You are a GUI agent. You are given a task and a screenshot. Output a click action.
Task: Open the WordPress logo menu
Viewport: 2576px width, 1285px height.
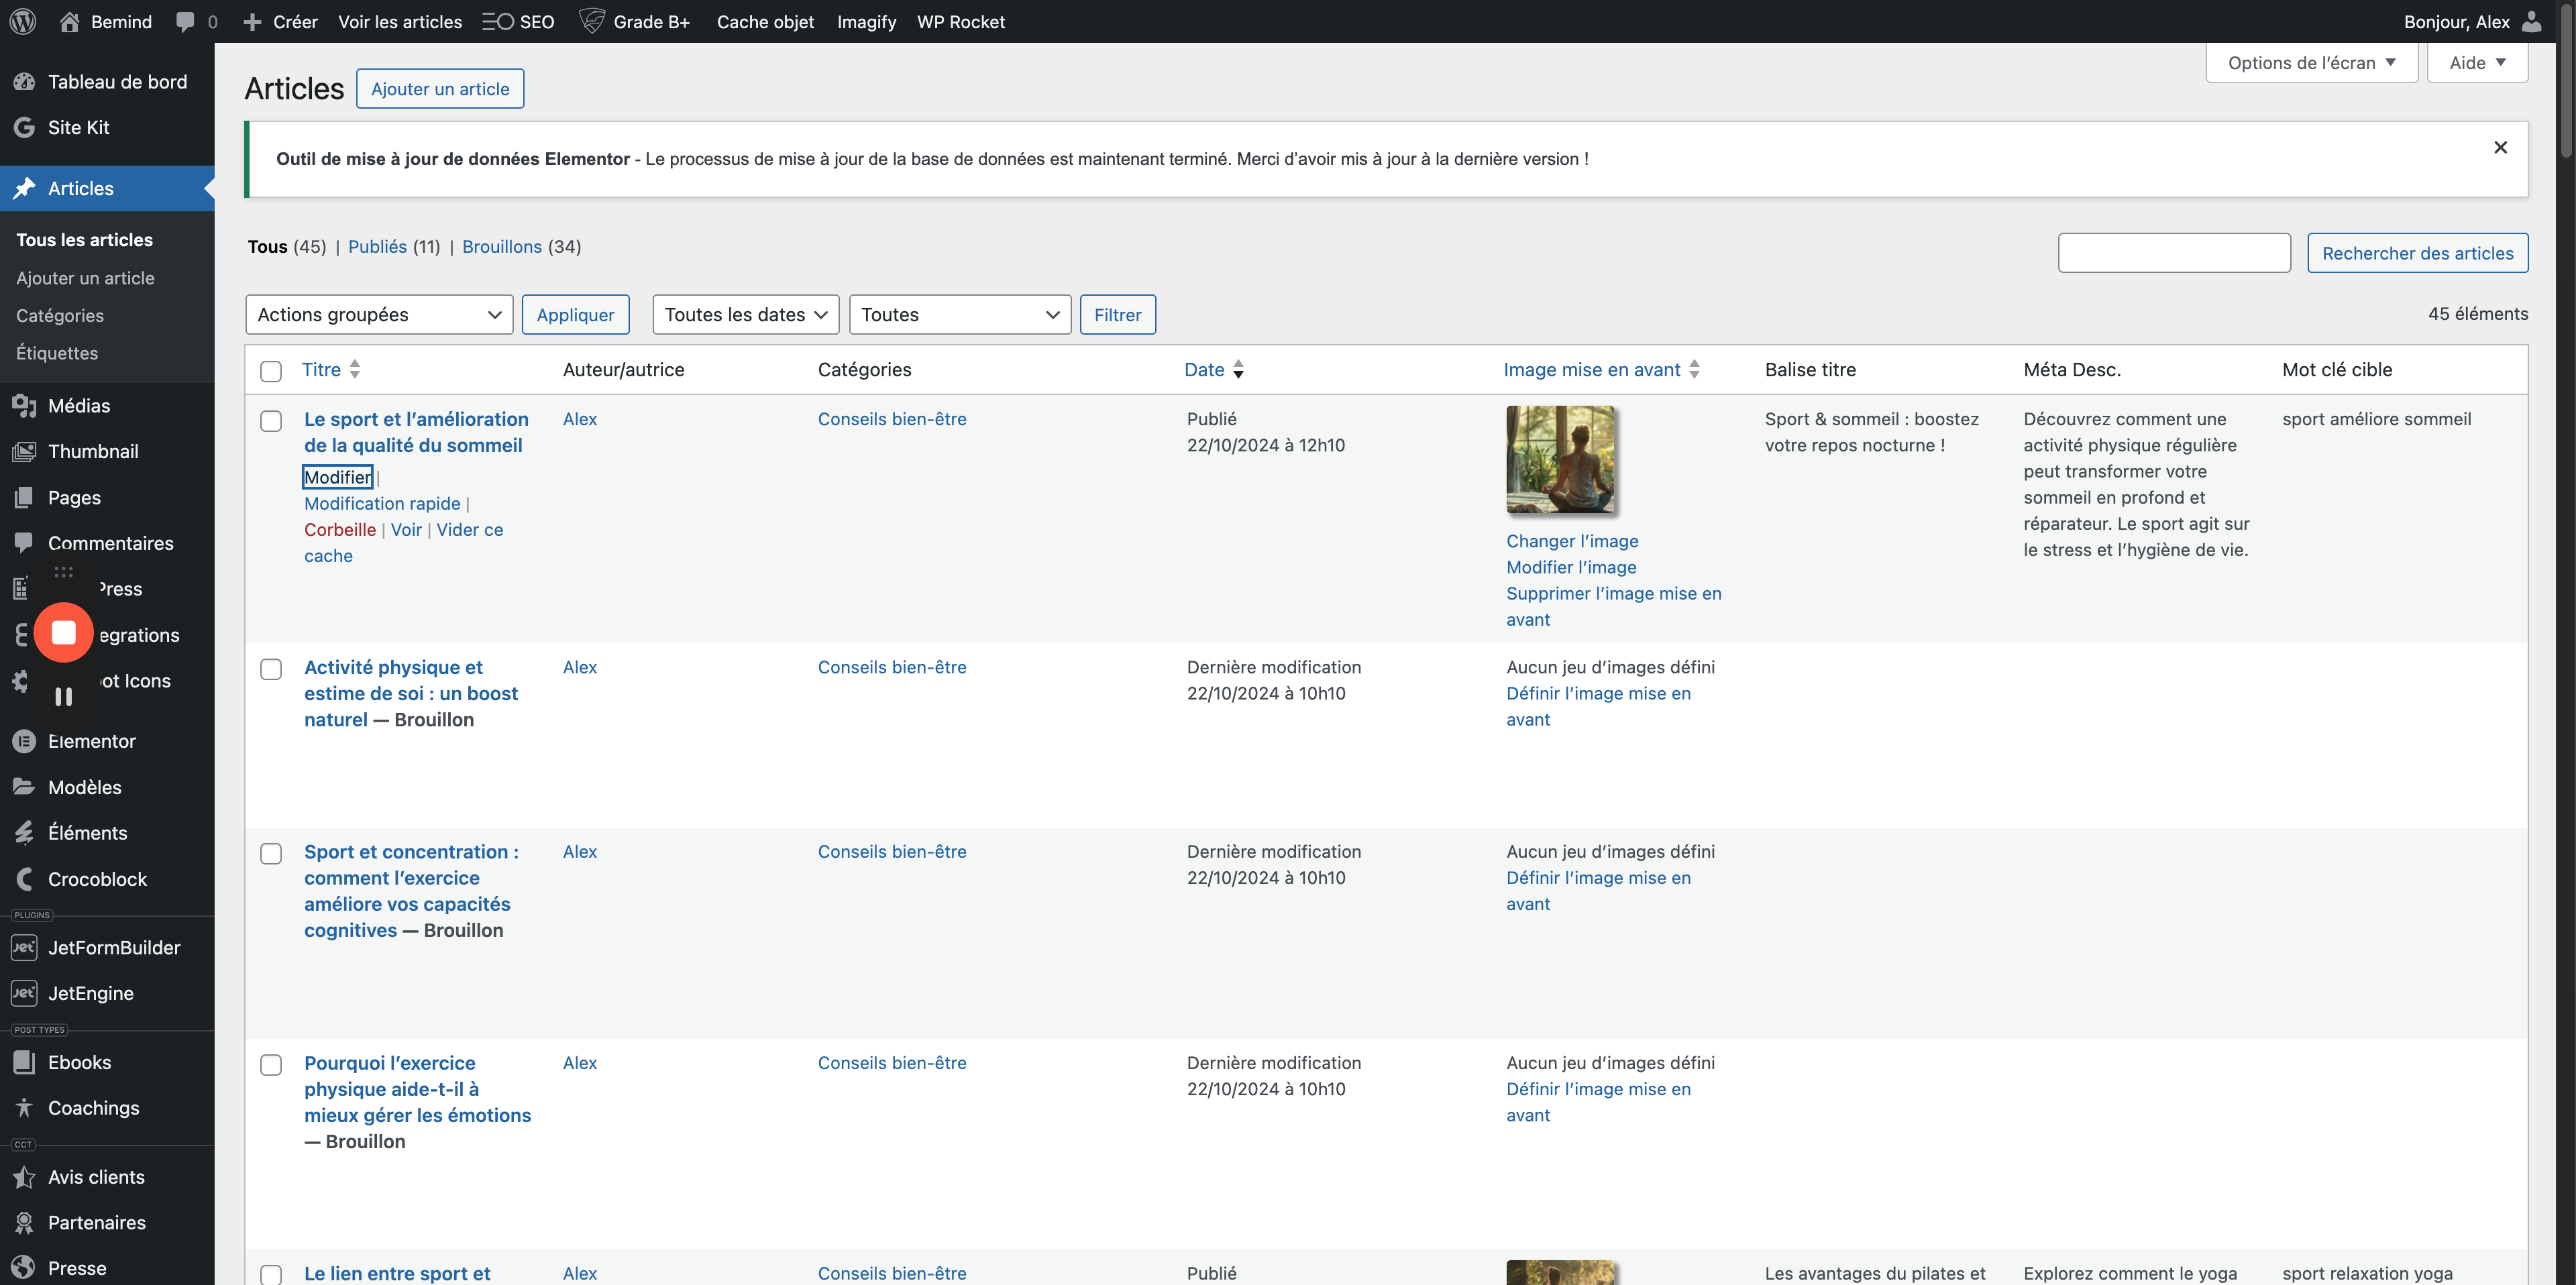pos(23,21)
